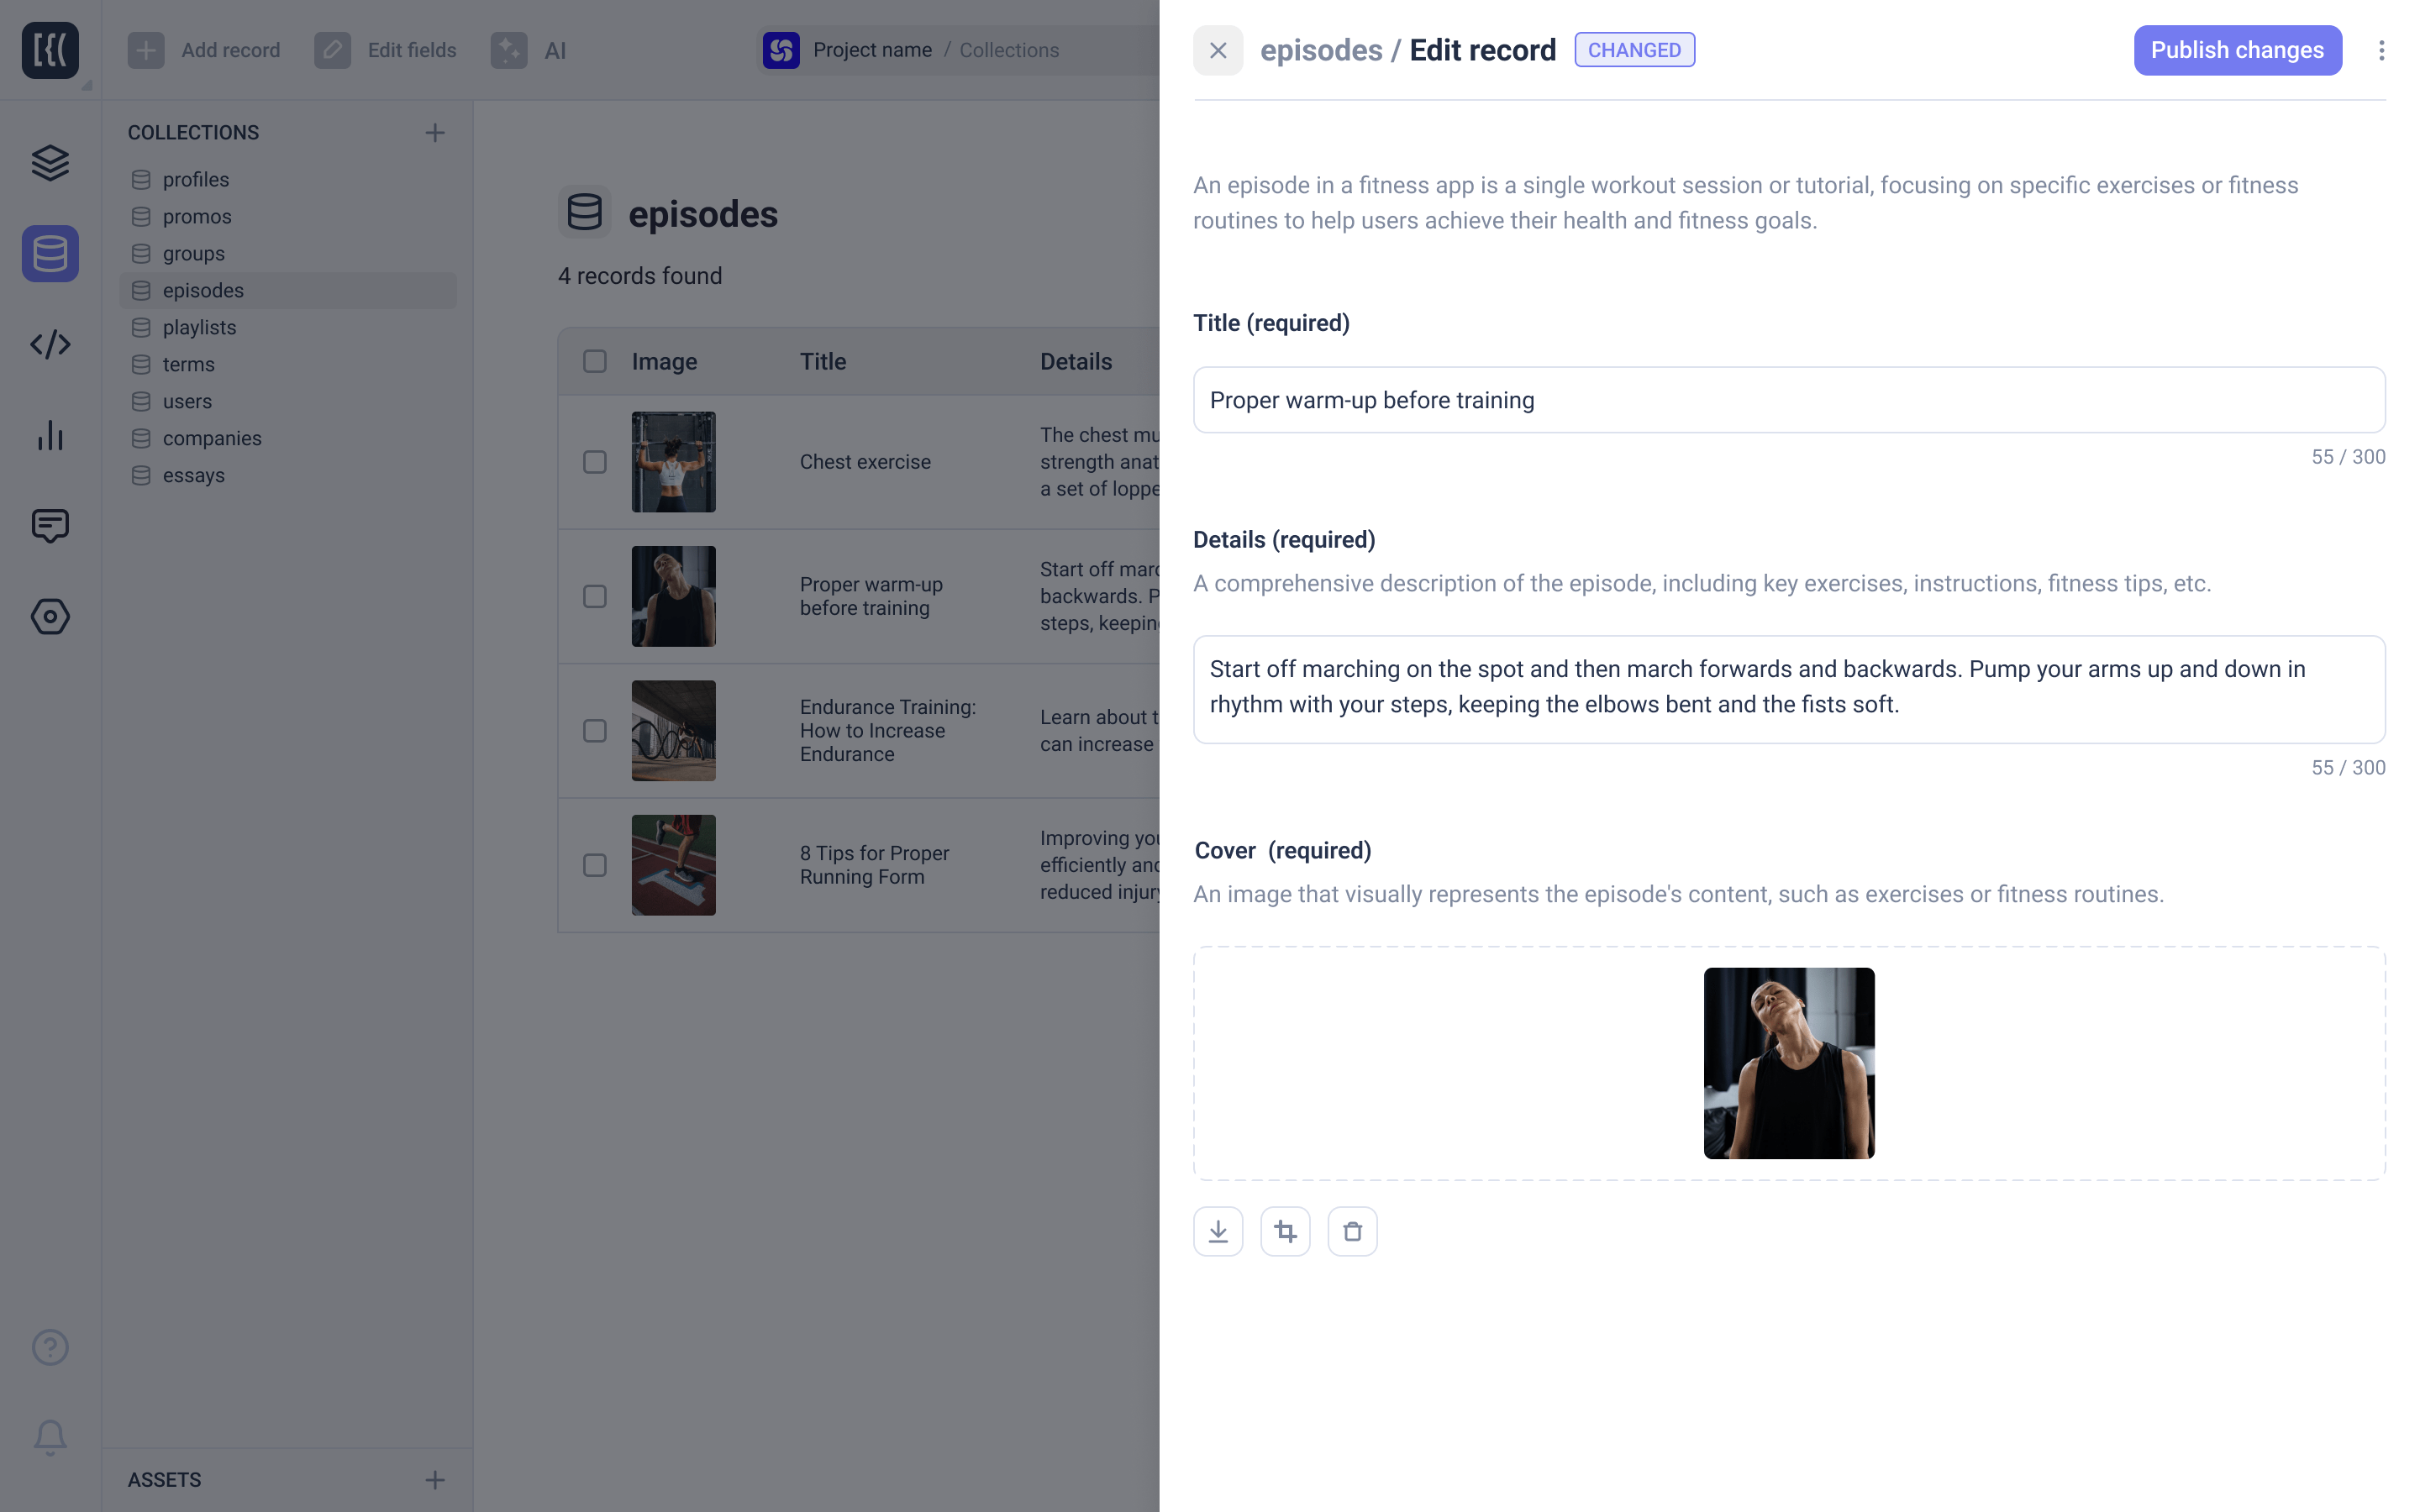Click the Title input field
The image size is (2420, 1512).
coord(1789,399)
